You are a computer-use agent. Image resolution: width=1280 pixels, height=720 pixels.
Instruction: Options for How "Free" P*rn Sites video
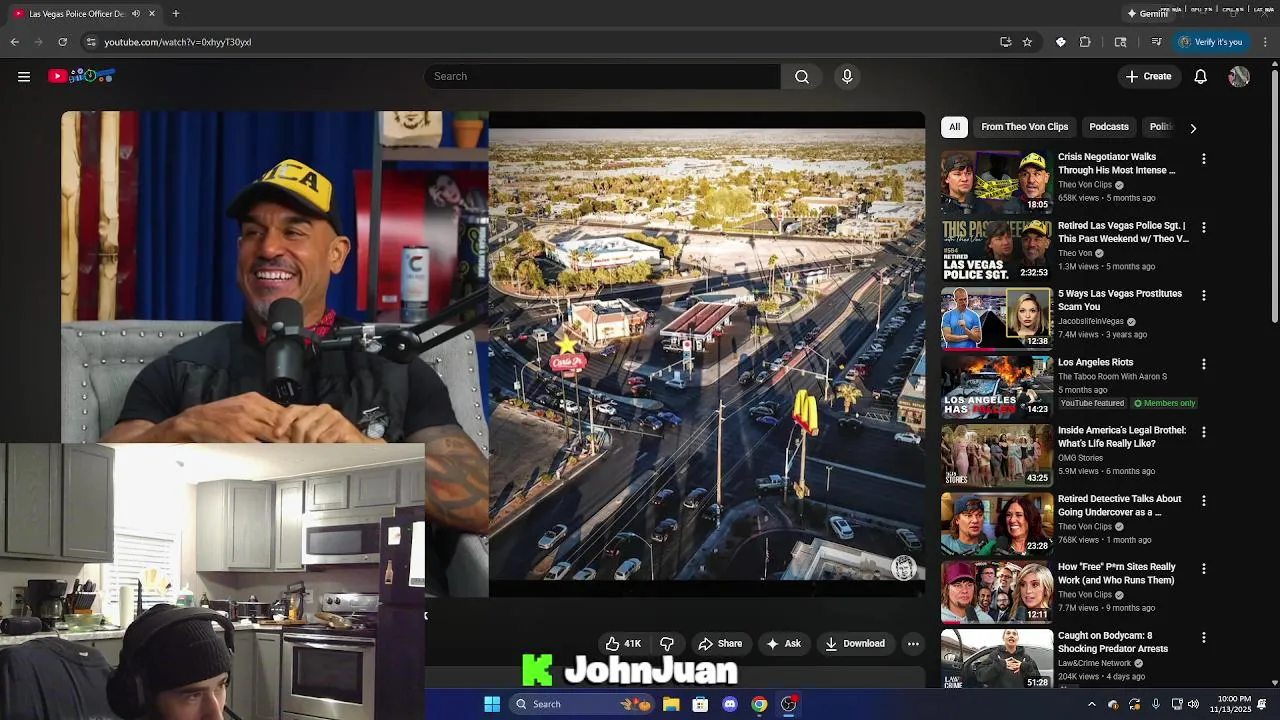point(1204,569)
